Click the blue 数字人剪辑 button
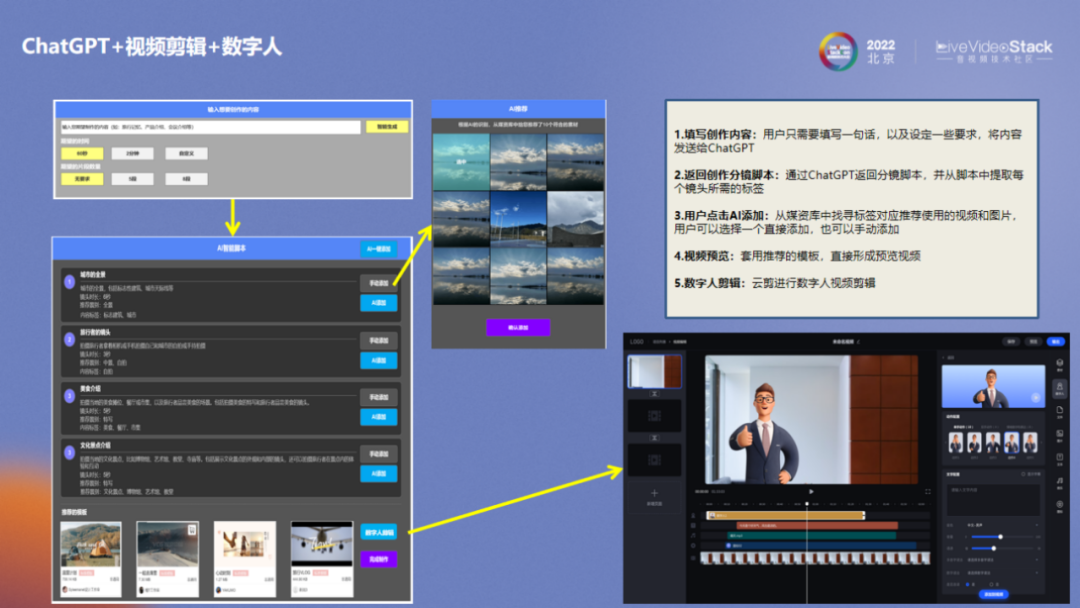1080x608 pixels. click(x=378, y=532)
